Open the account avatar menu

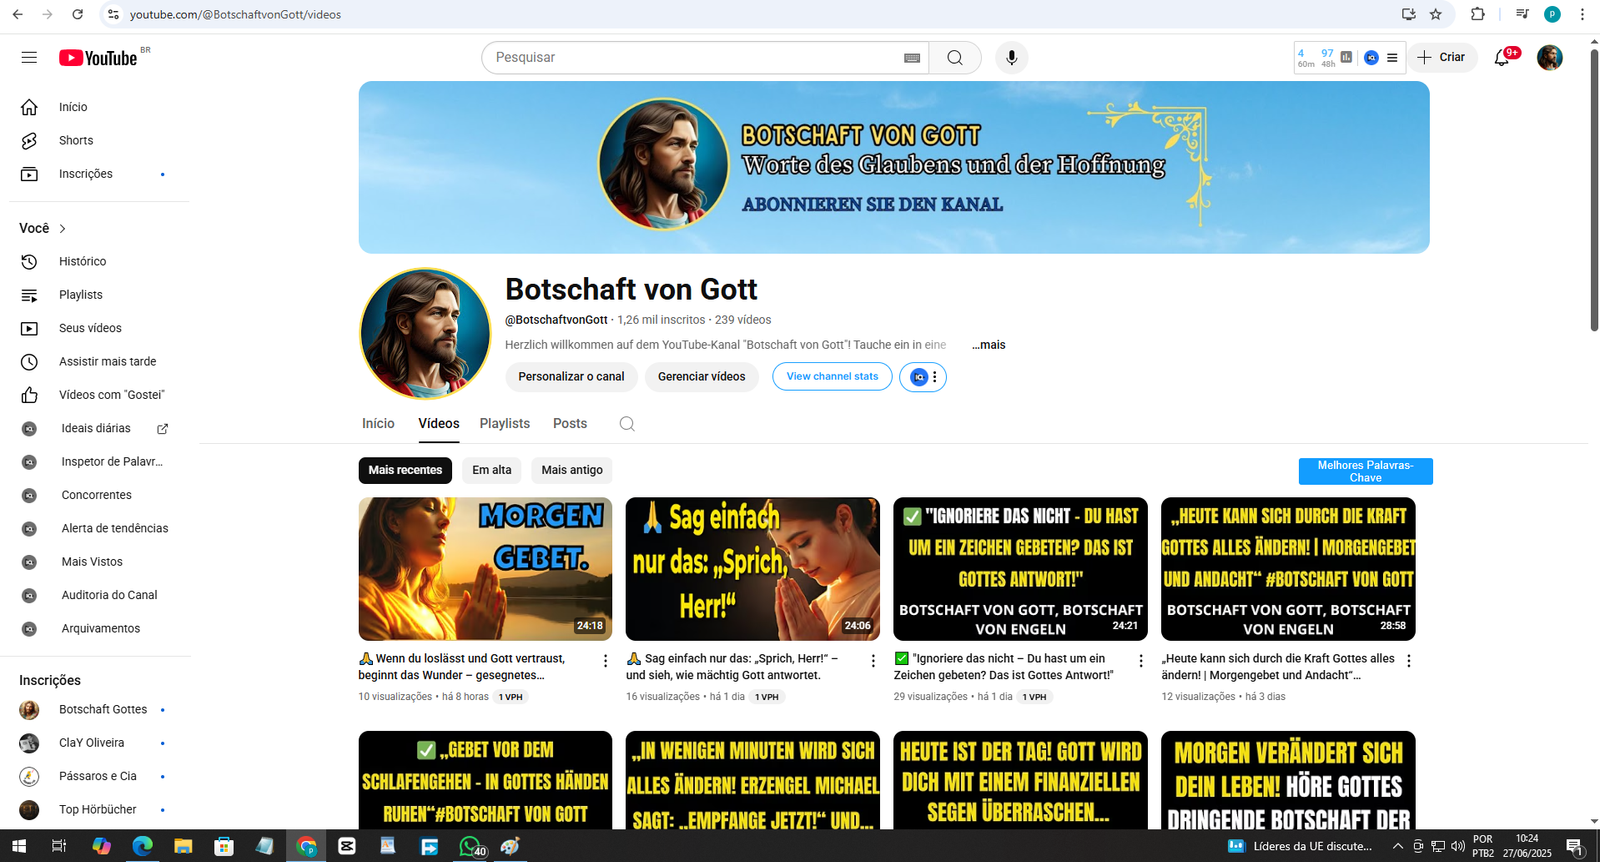[1549, 58]
